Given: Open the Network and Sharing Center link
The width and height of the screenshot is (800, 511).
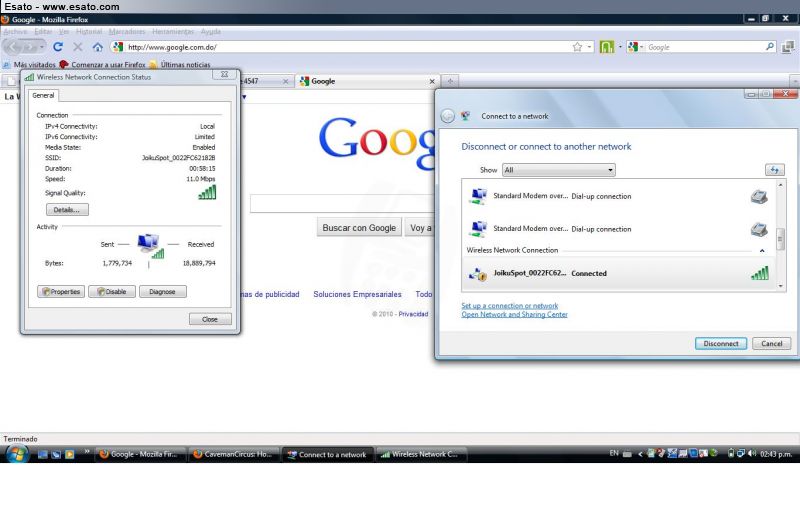Looking at the screenshot, I should (x=514, y=314).
